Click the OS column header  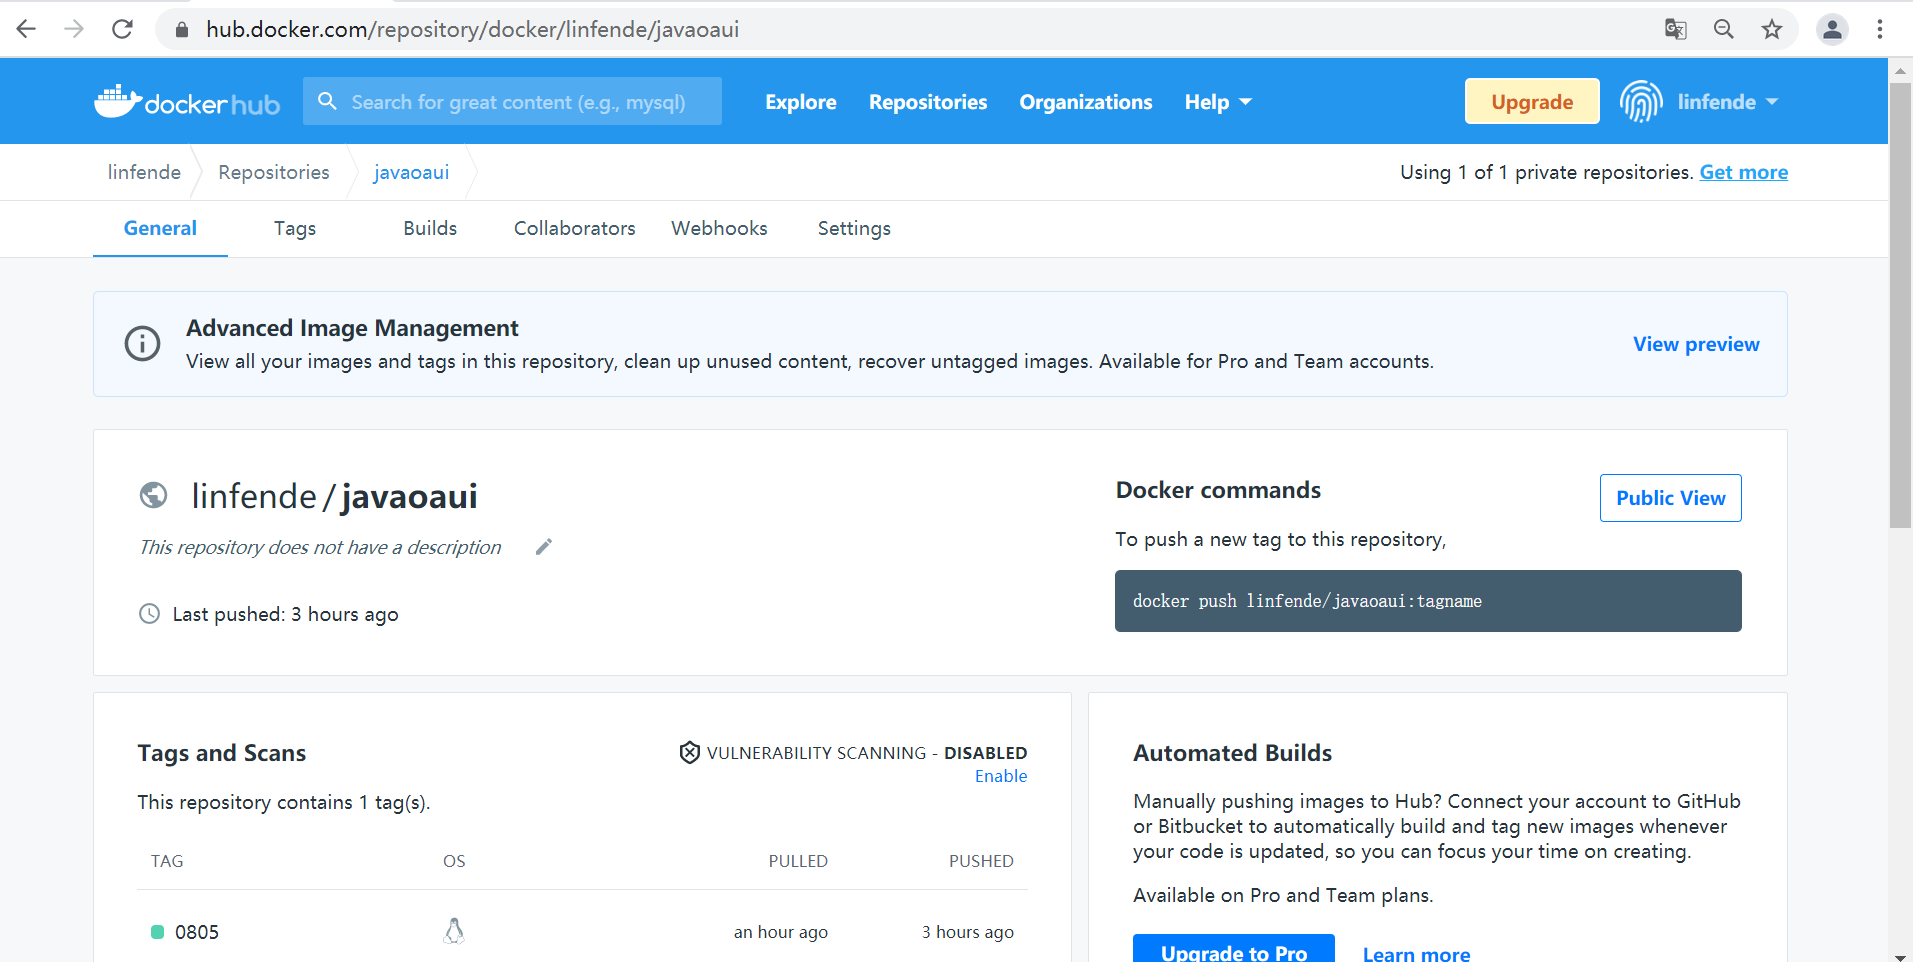click(x=454, y=861)
